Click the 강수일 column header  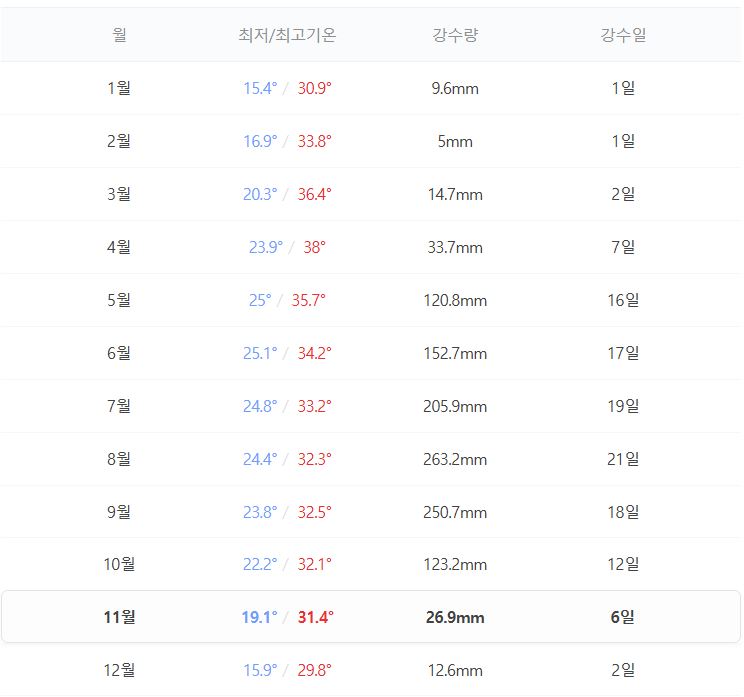[623, 35]
